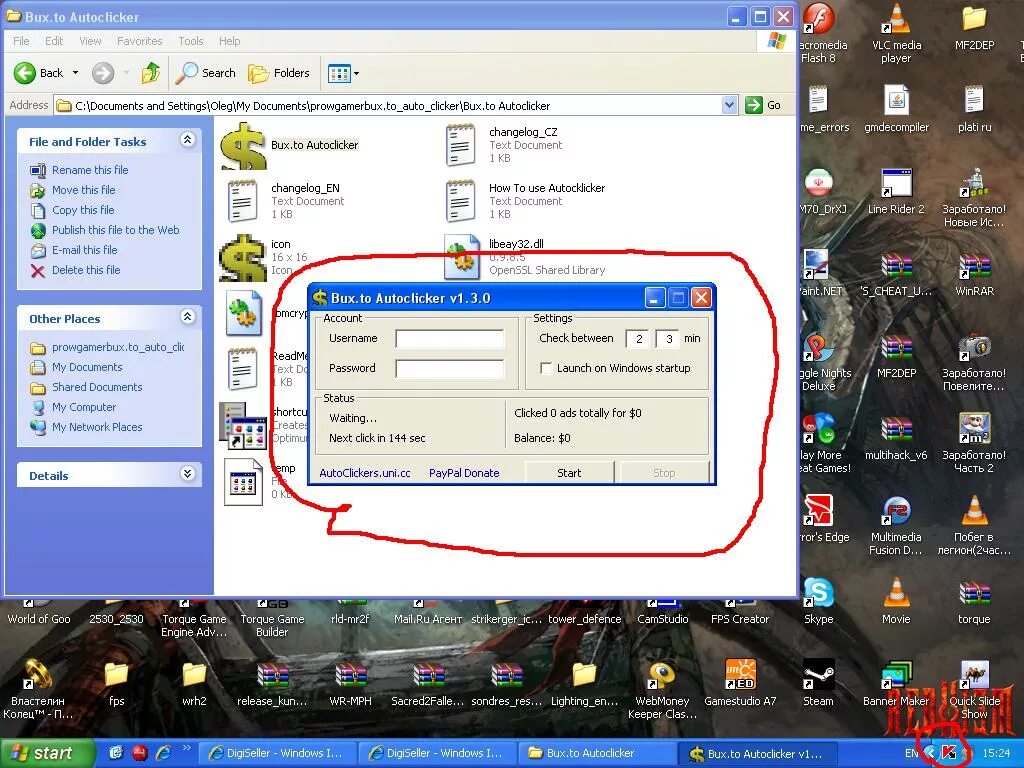
Task: Open Skype desktop shortcut
Action: click(x=818, y=601)
